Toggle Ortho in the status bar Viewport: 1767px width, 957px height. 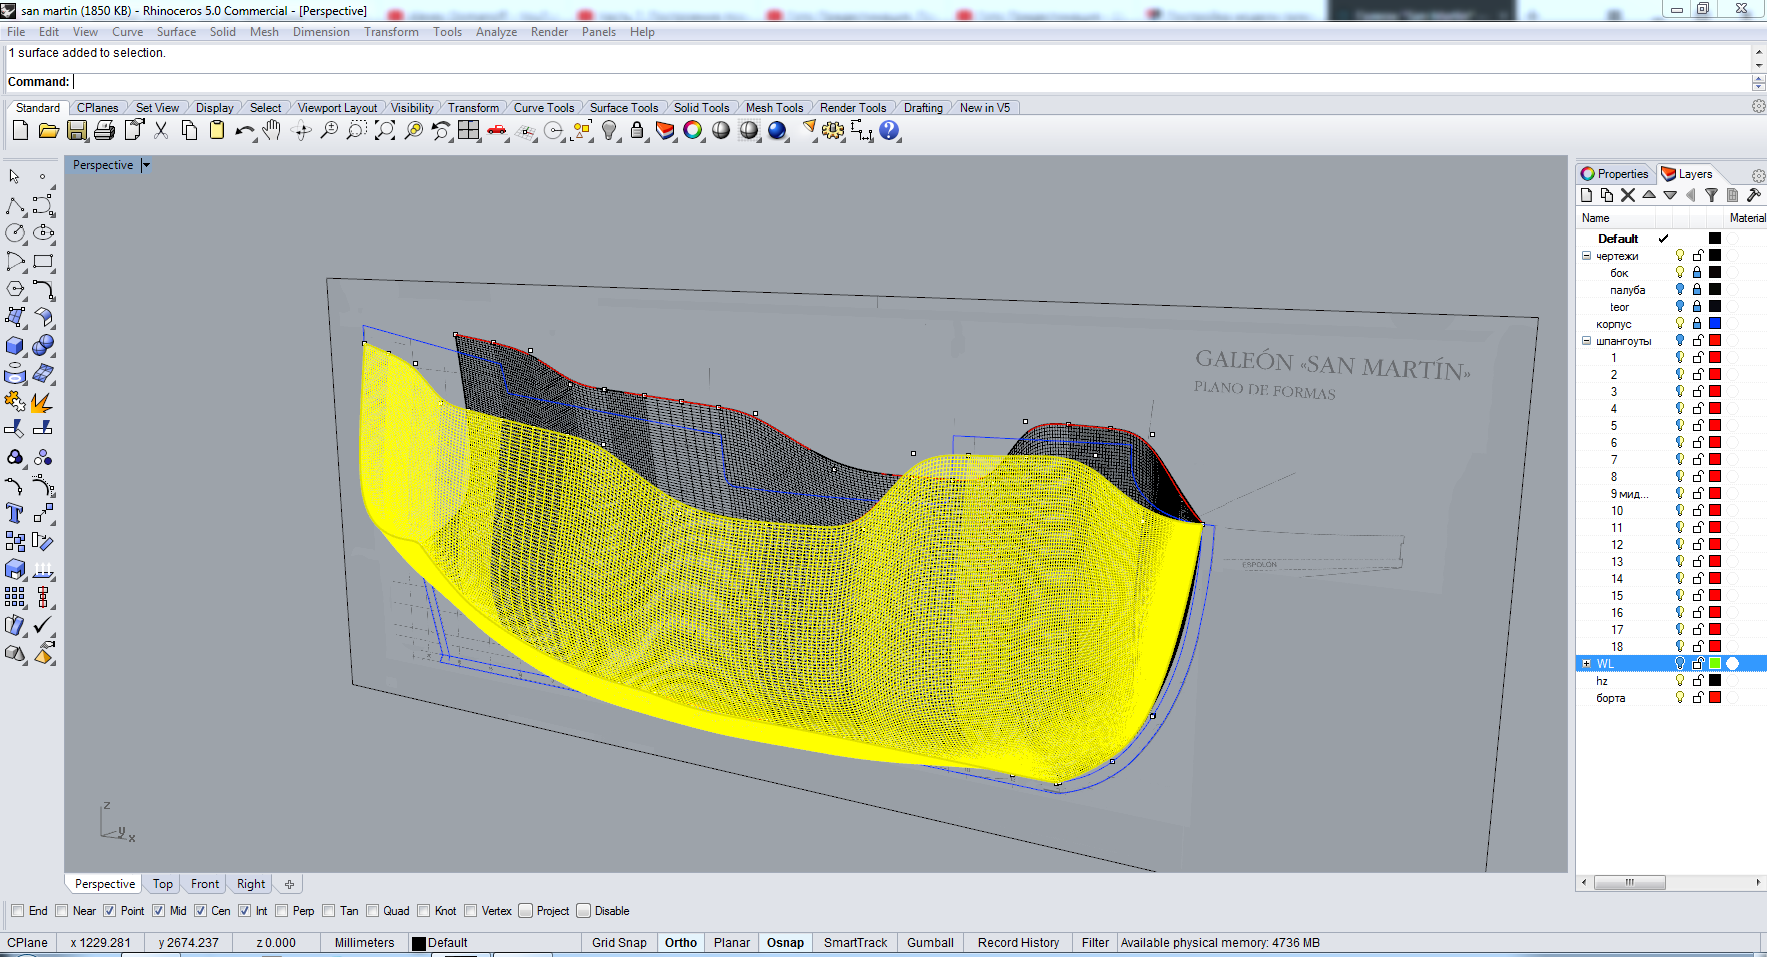pyautogui.click(x=680, y=943)
